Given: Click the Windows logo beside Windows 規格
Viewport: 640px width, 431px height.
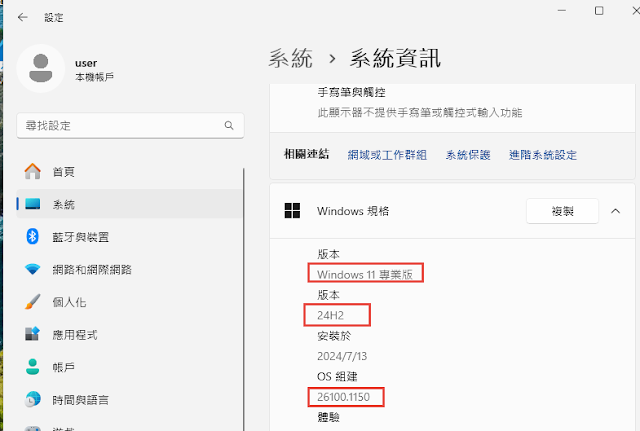Looking at the screenshot, I should click(292, 211).
